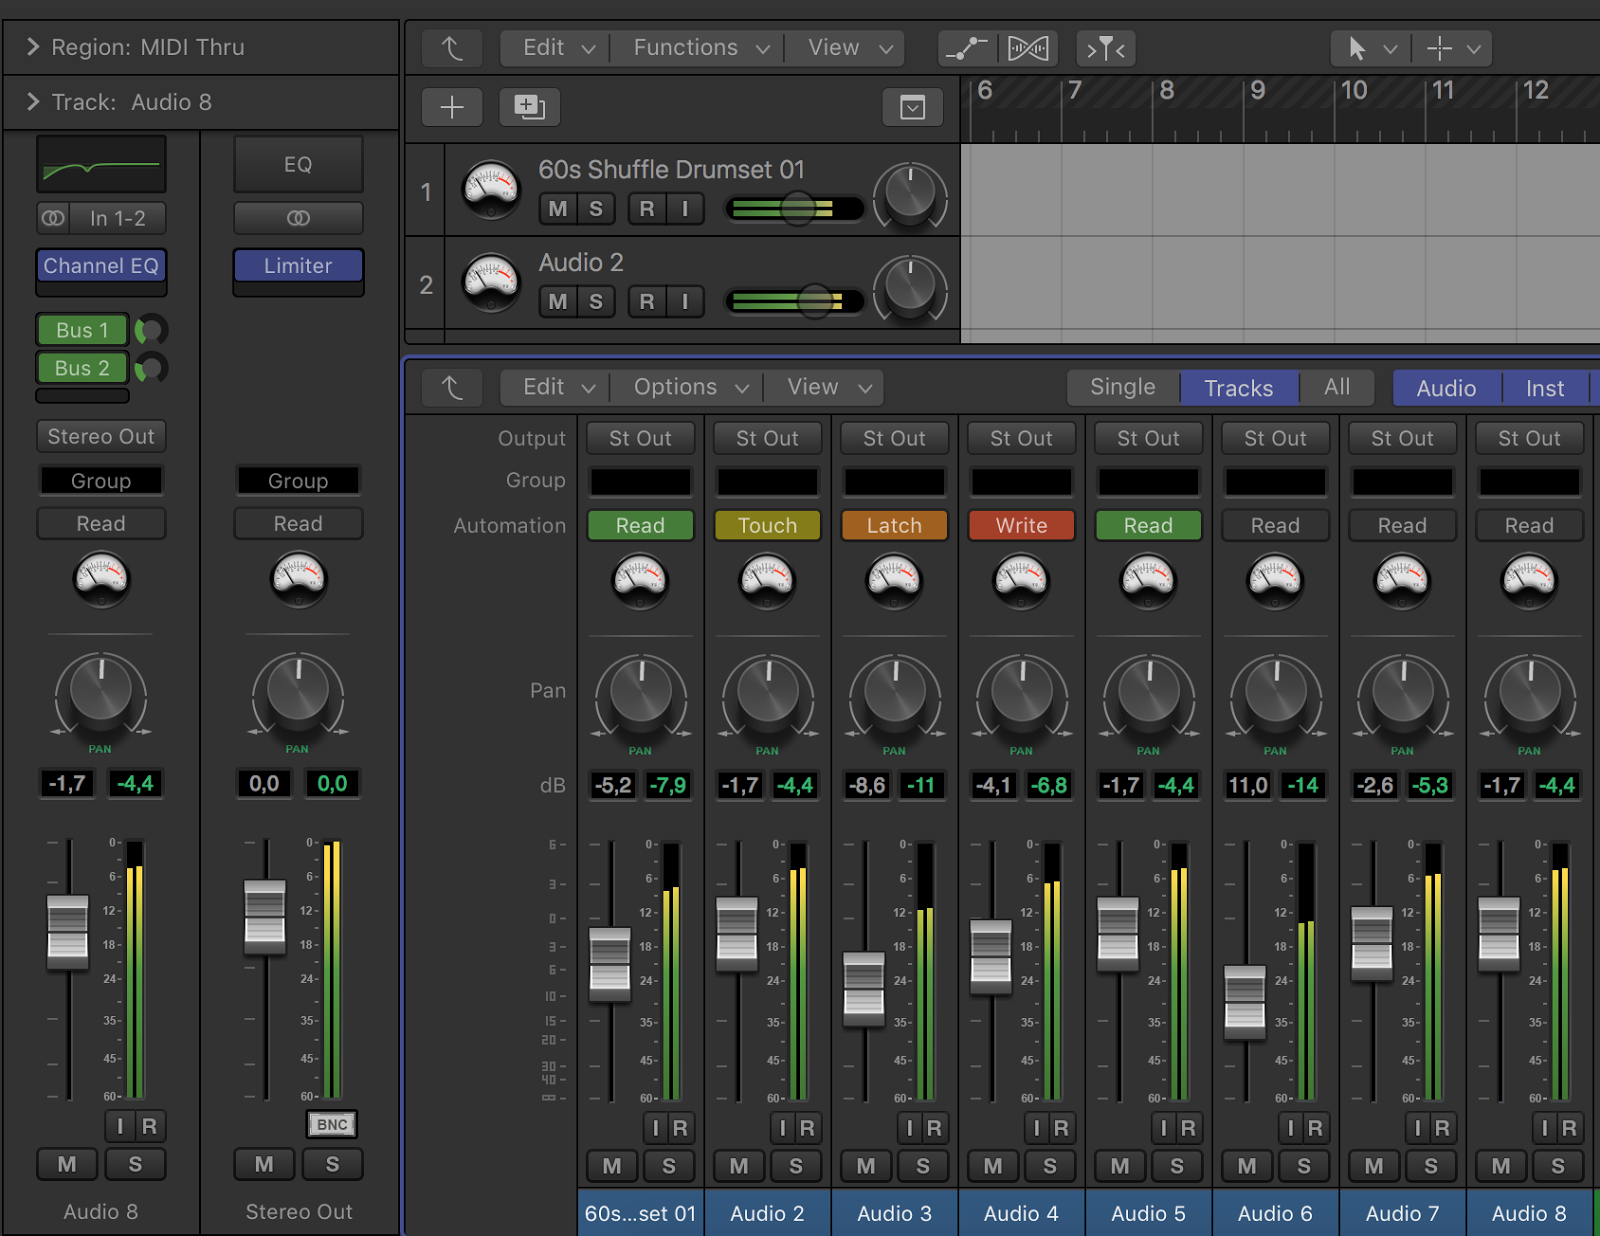The image size is (1600, 1236).
Task: Enable record arm on track 1
Action: point(645,208)
